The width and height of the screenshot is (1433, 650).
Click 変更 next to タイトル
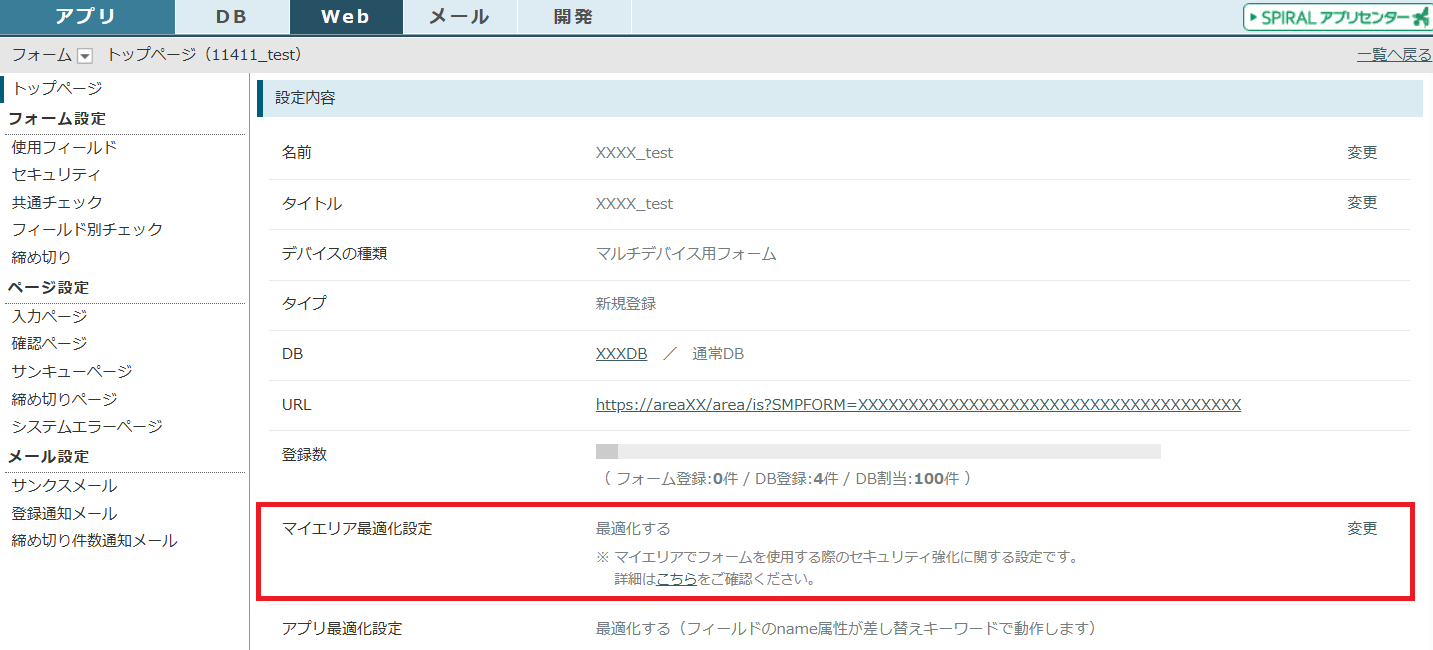click(x=1362, y=202)
